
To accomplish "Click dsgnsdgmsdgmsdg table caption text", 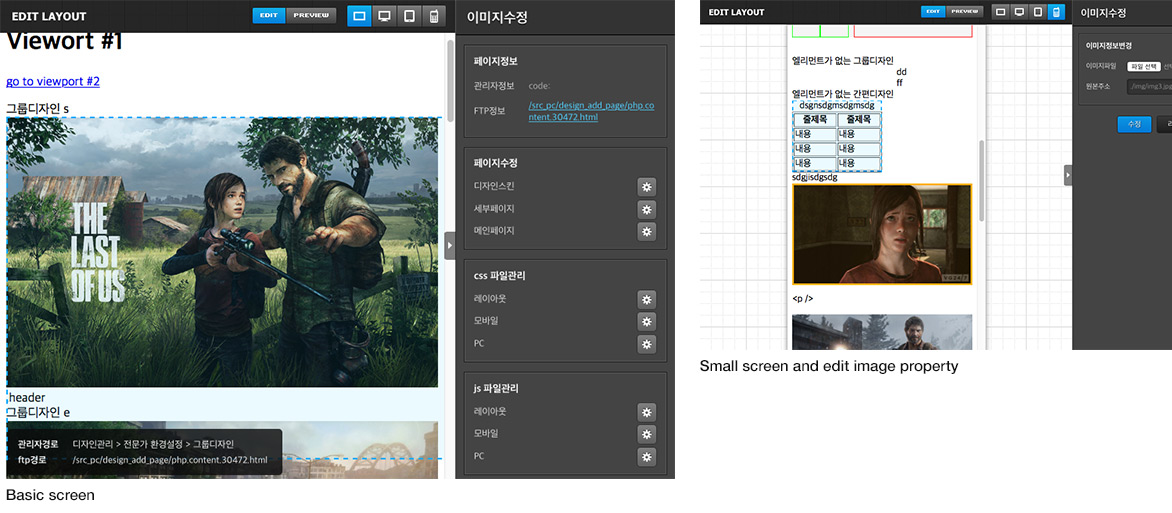I will click(x=837, y=105).
